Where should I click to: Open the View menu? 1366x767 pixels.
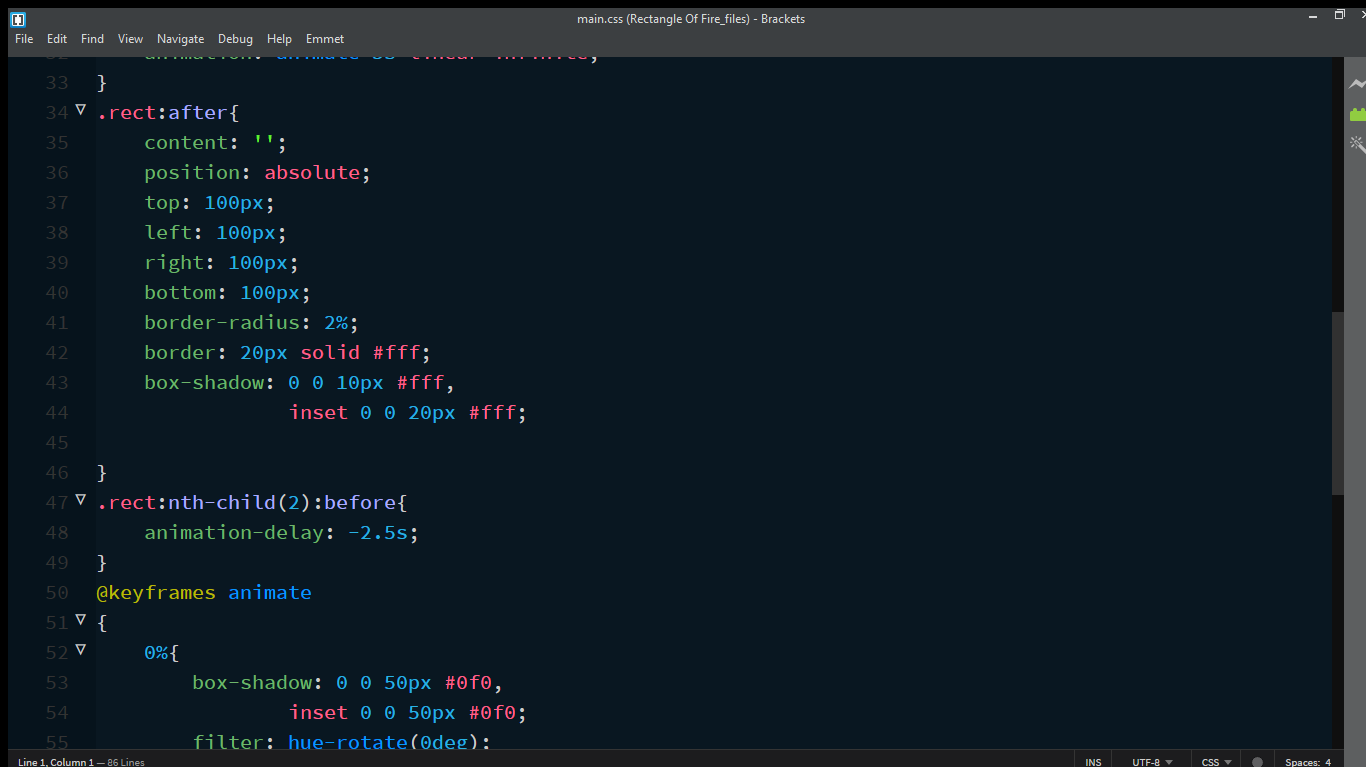(130, 39)
